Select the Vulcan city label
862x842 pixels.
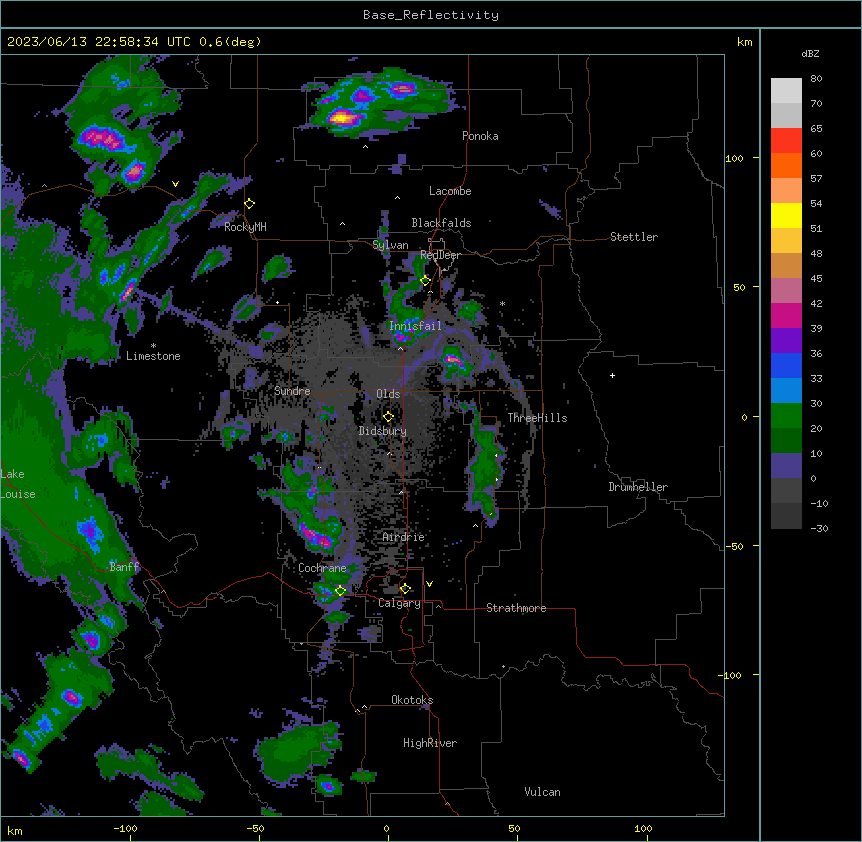543,792
